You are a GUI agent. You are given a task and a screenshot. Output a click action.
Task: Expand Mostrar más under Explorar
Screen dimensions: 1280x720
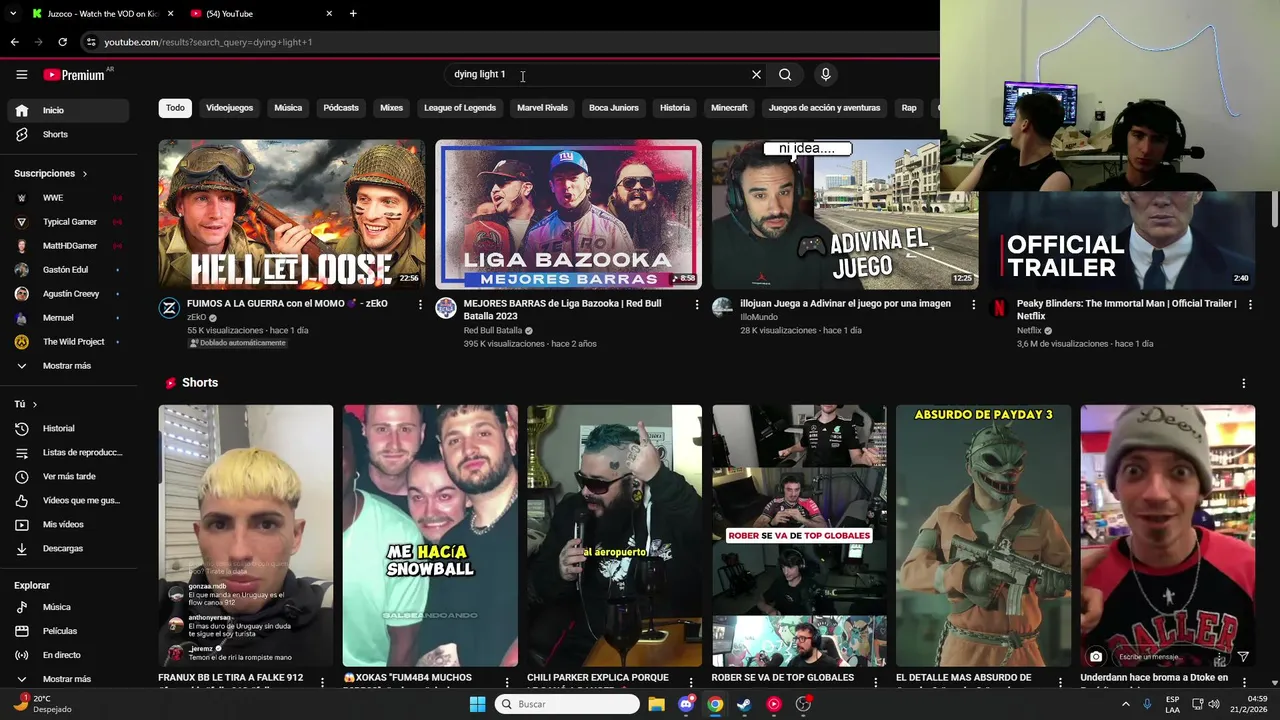68,679
